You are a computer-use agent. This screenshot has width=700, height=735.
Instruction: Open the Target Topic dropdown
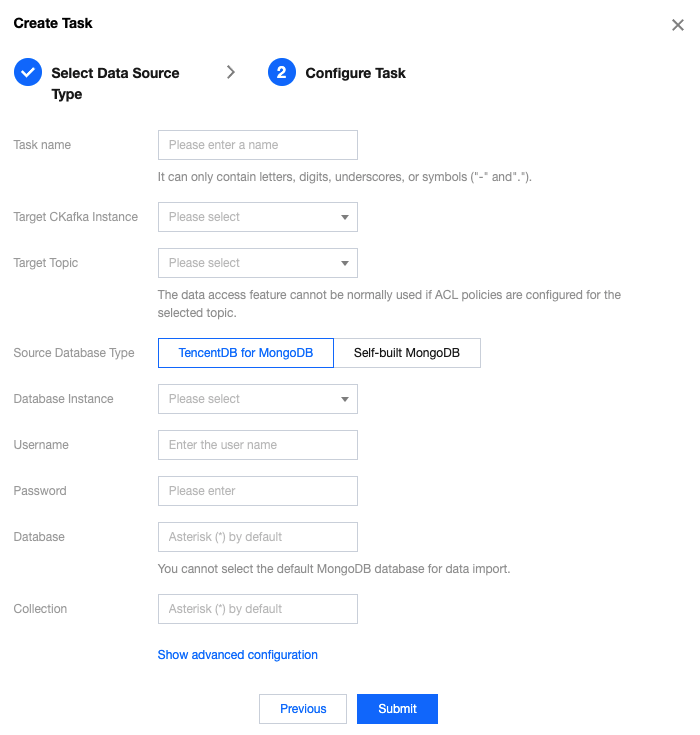[258, 263]
